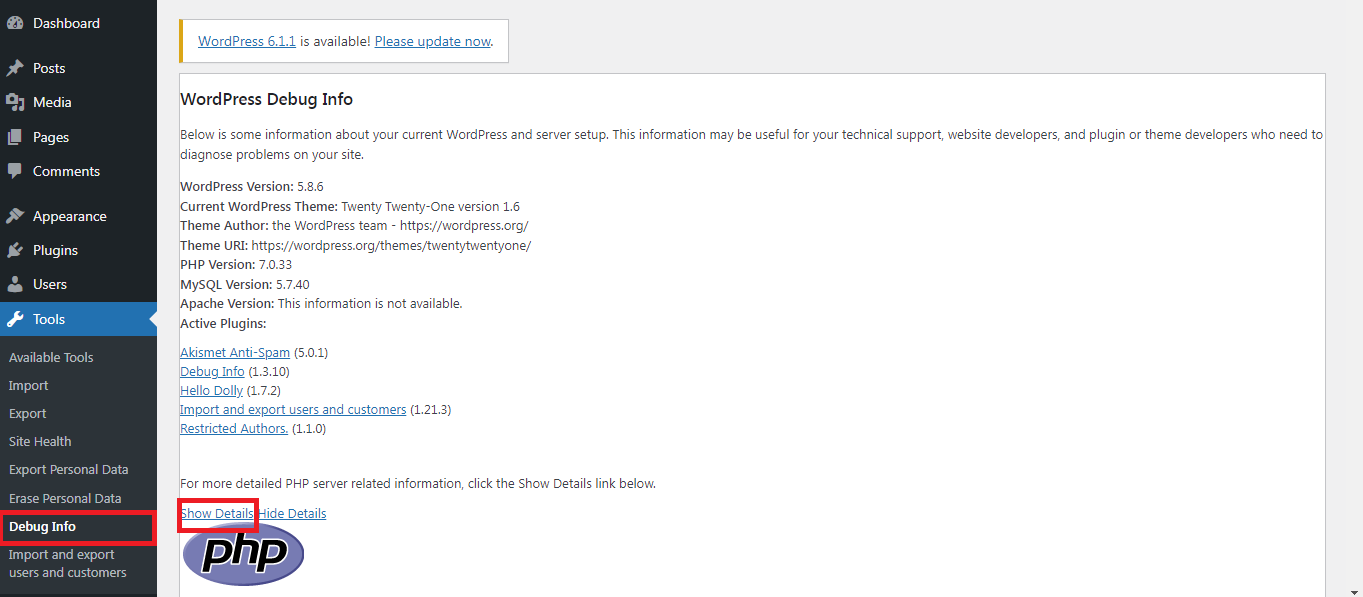
Task: Open the Restricted Authors plugin link
Action: click(234, 428)
